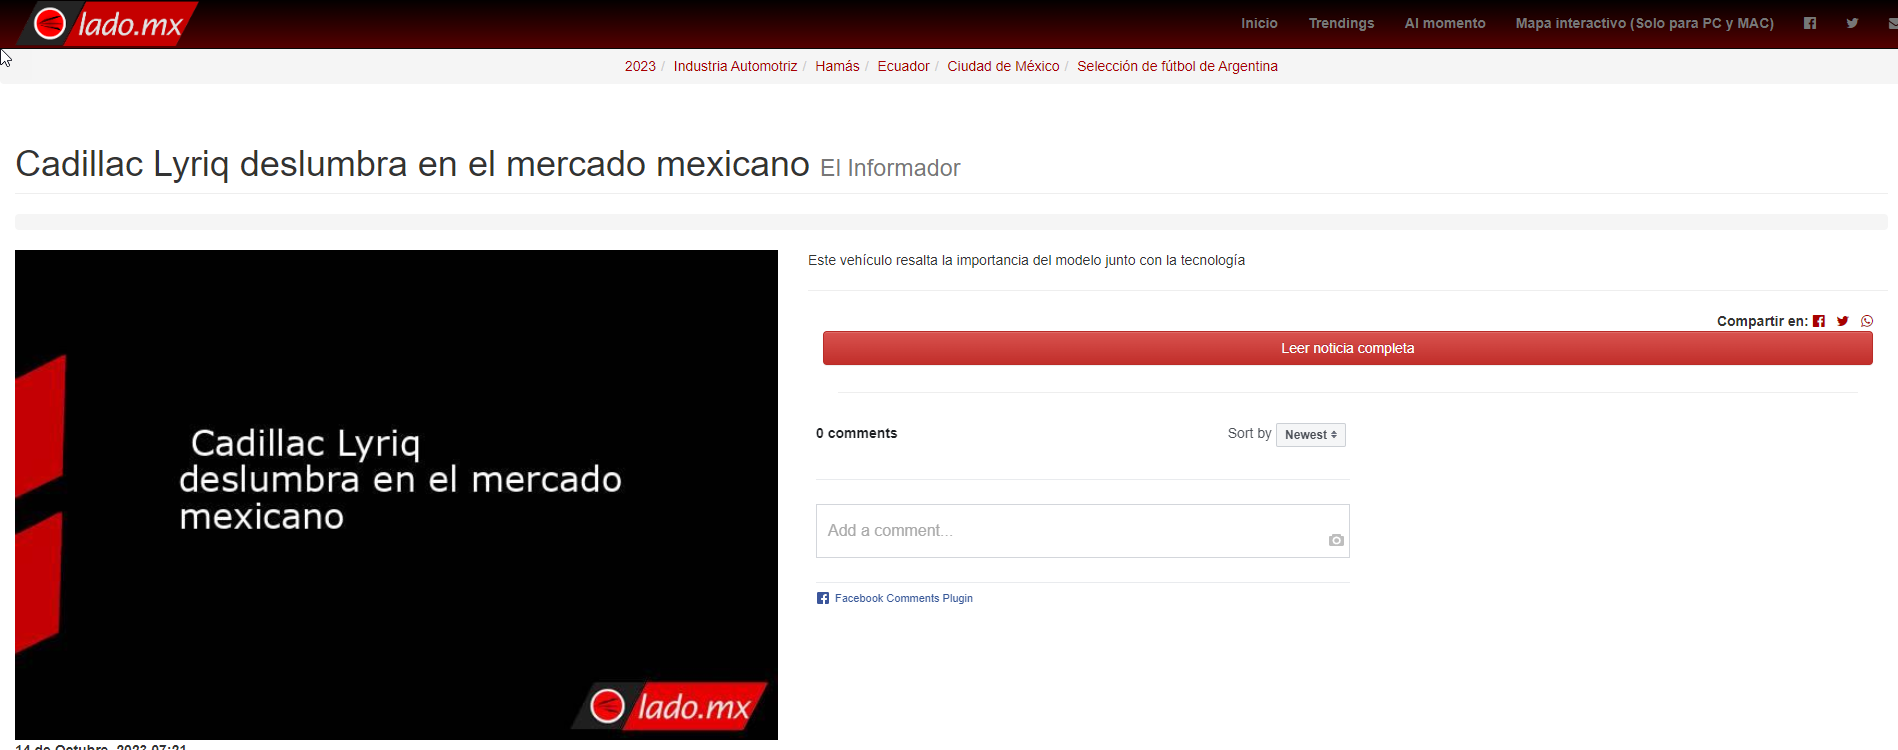Focus the Add a comment field

tap(1082, 531)
